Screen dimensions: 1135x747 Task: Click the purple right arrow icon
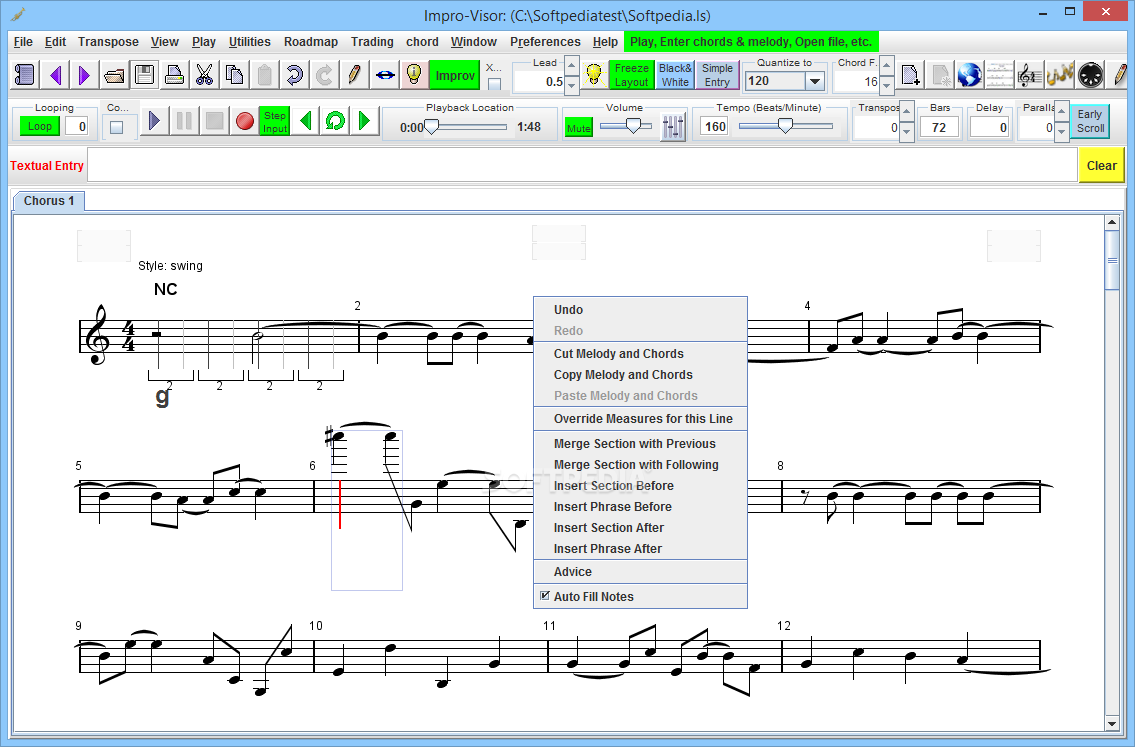pos(84,75)
